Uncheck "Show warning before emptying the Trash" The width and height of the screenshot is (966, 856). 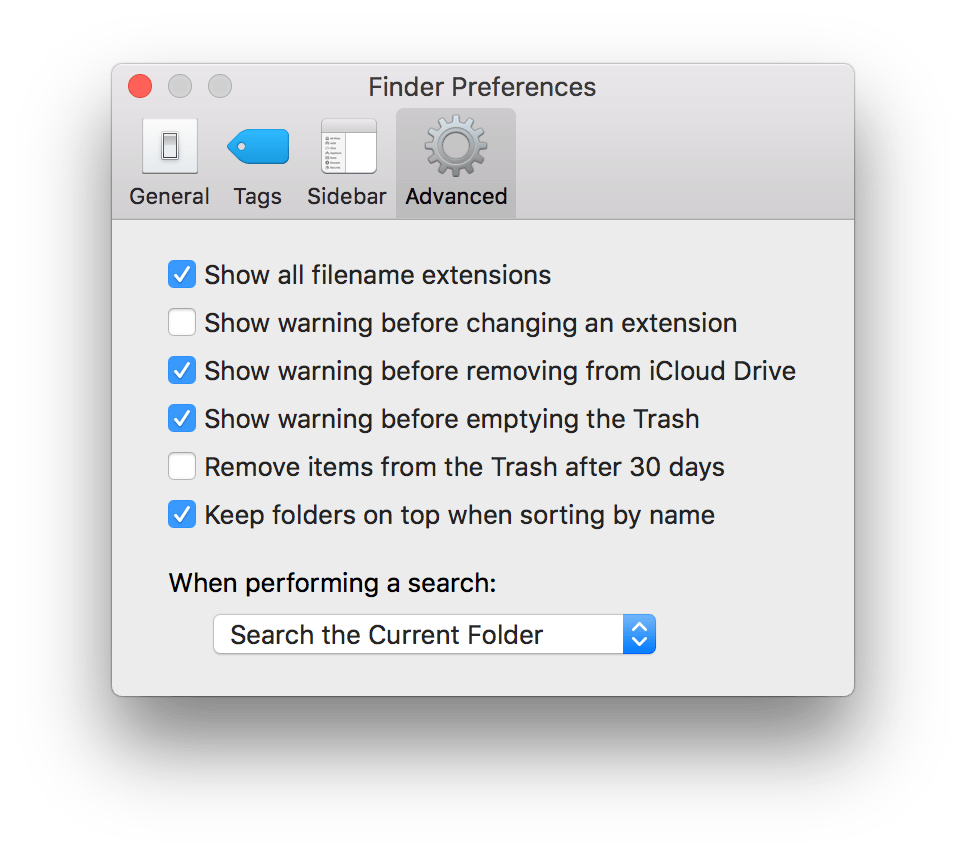(181, 418)
